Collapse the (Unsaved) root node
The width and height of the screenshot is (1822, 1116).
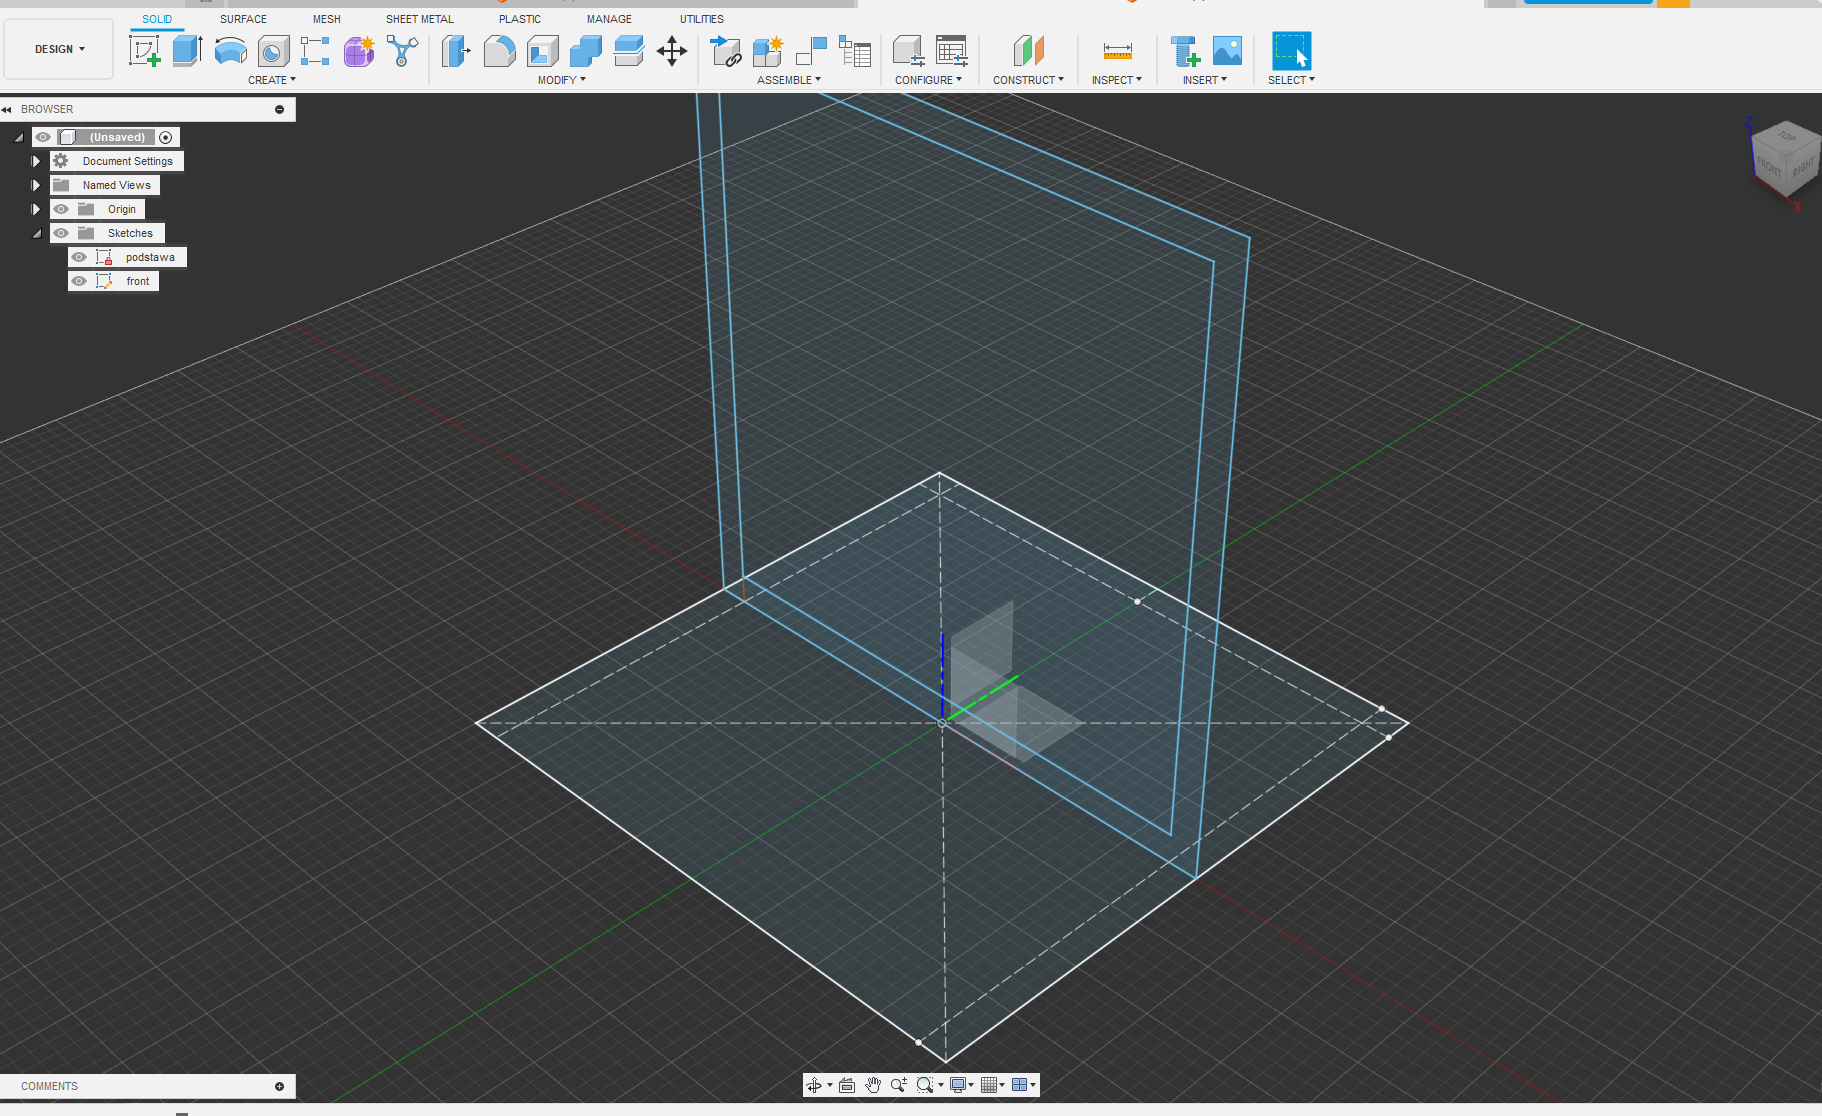tap(18, 137)
